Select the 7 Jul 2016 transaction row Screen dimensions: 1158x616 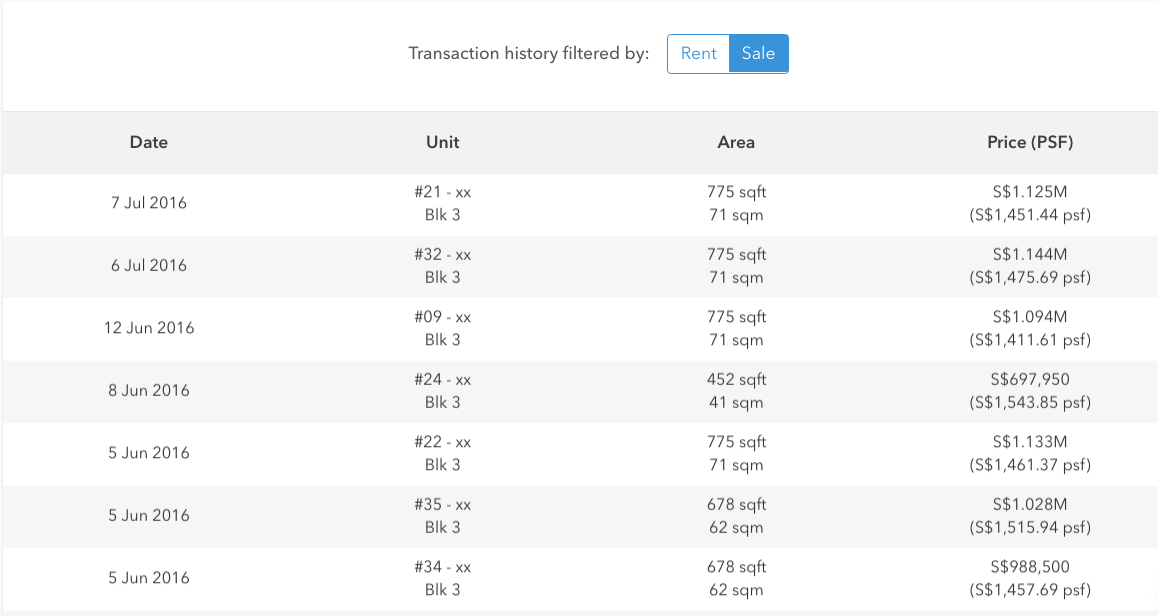point(148,203)
